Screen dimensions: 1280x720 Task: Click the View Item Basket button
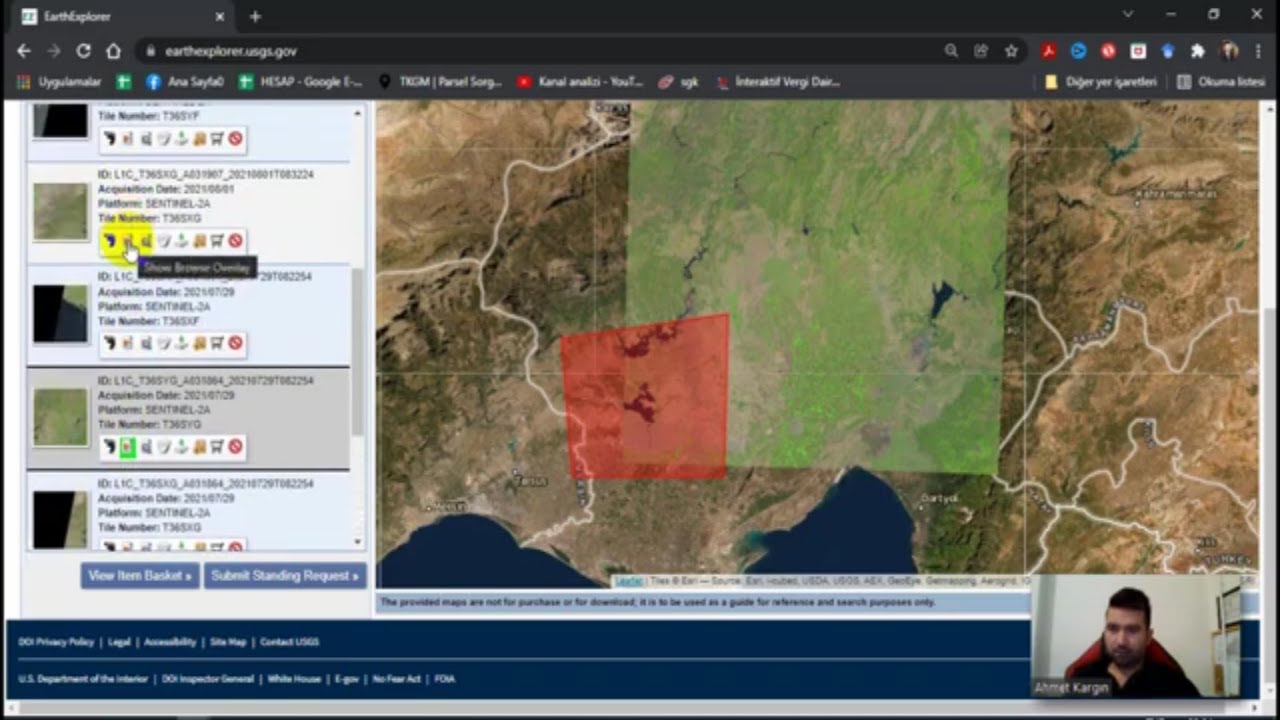point(140,575)
